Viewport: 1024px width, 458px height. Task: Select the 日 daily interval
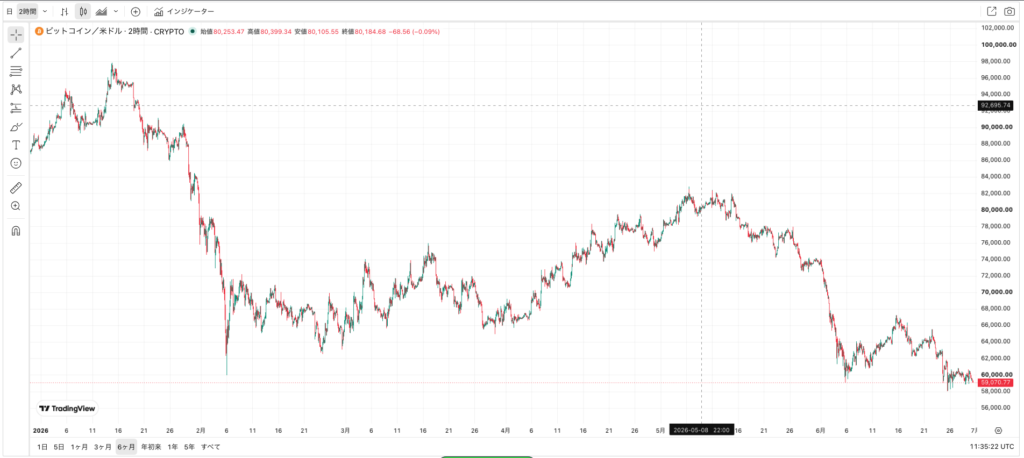point(9,12)
